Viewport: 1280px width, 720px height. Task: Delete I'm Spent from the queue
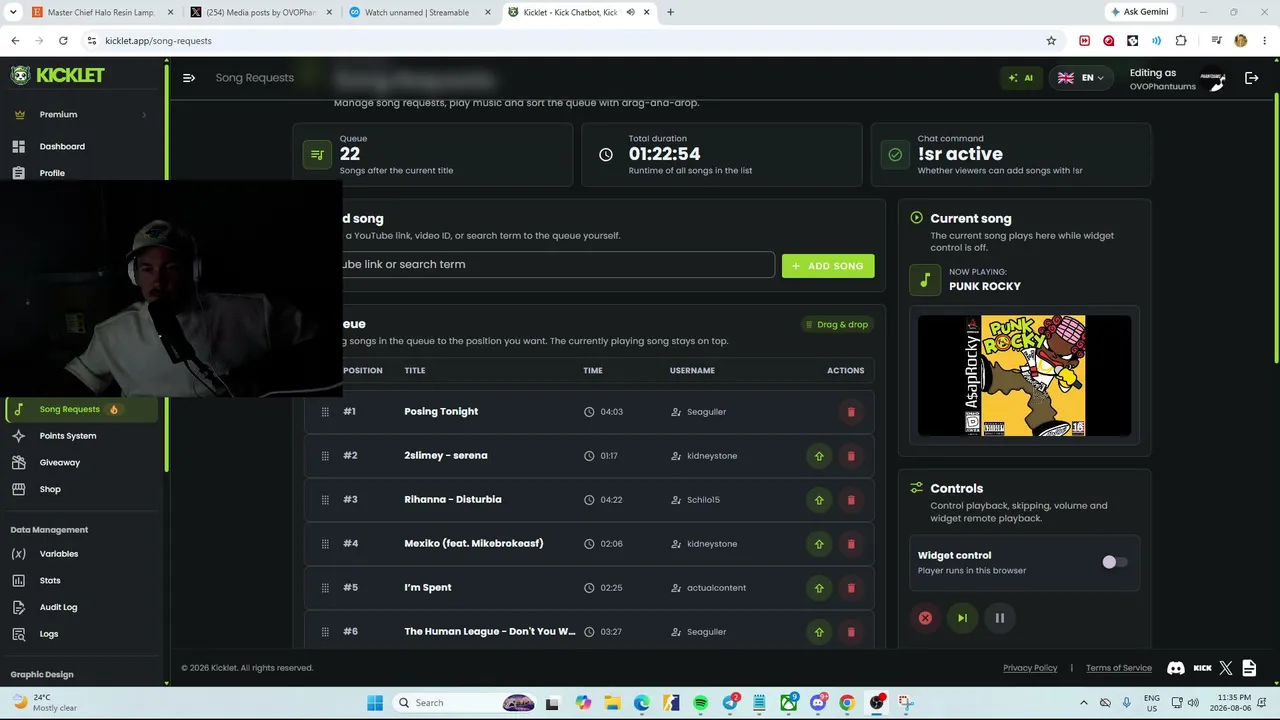851,588
